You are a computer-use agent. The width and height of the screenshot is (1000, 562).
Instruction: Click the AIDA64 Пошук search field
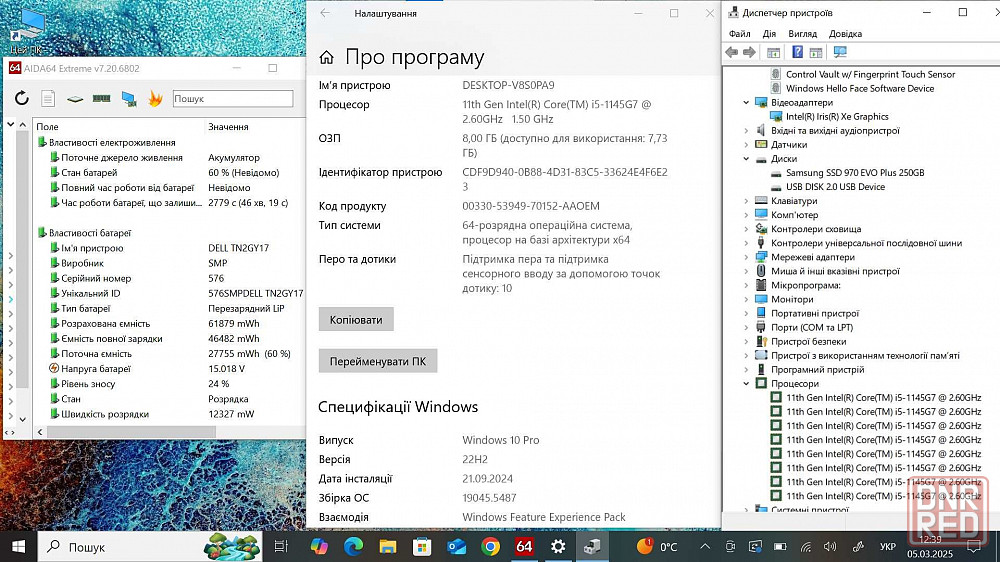233,98
